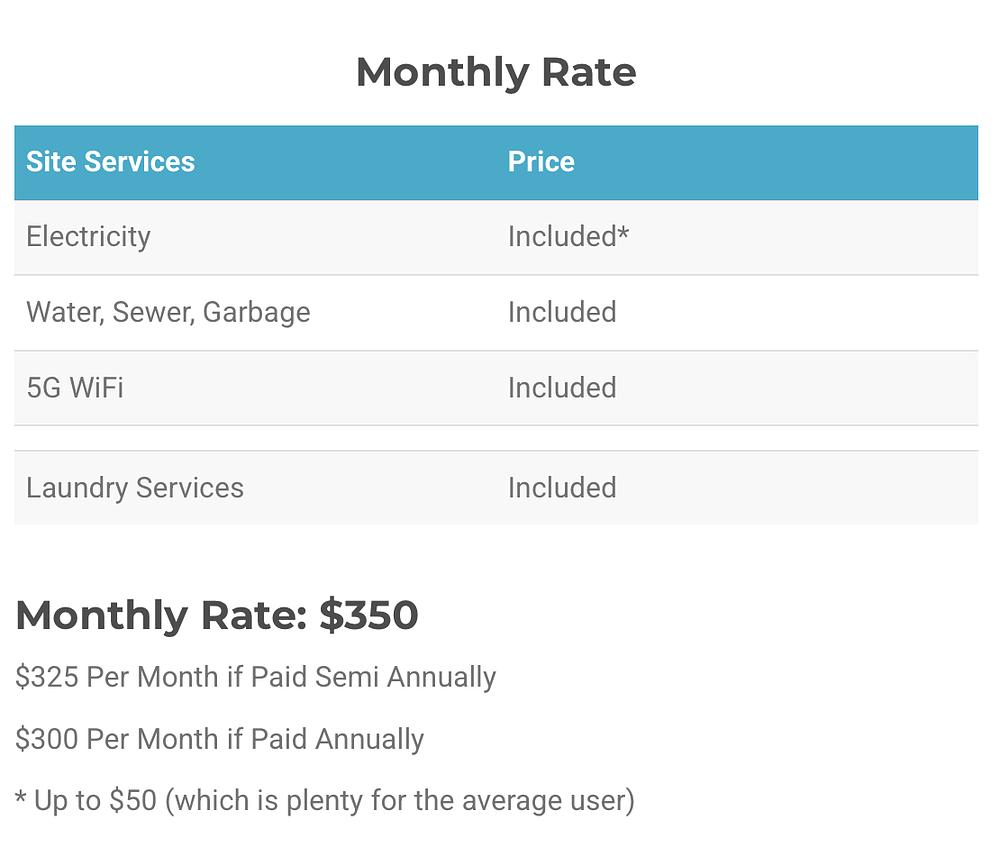Select the Electricity row label
This screenshot has height=858, width=1000.
coord(88,237)
